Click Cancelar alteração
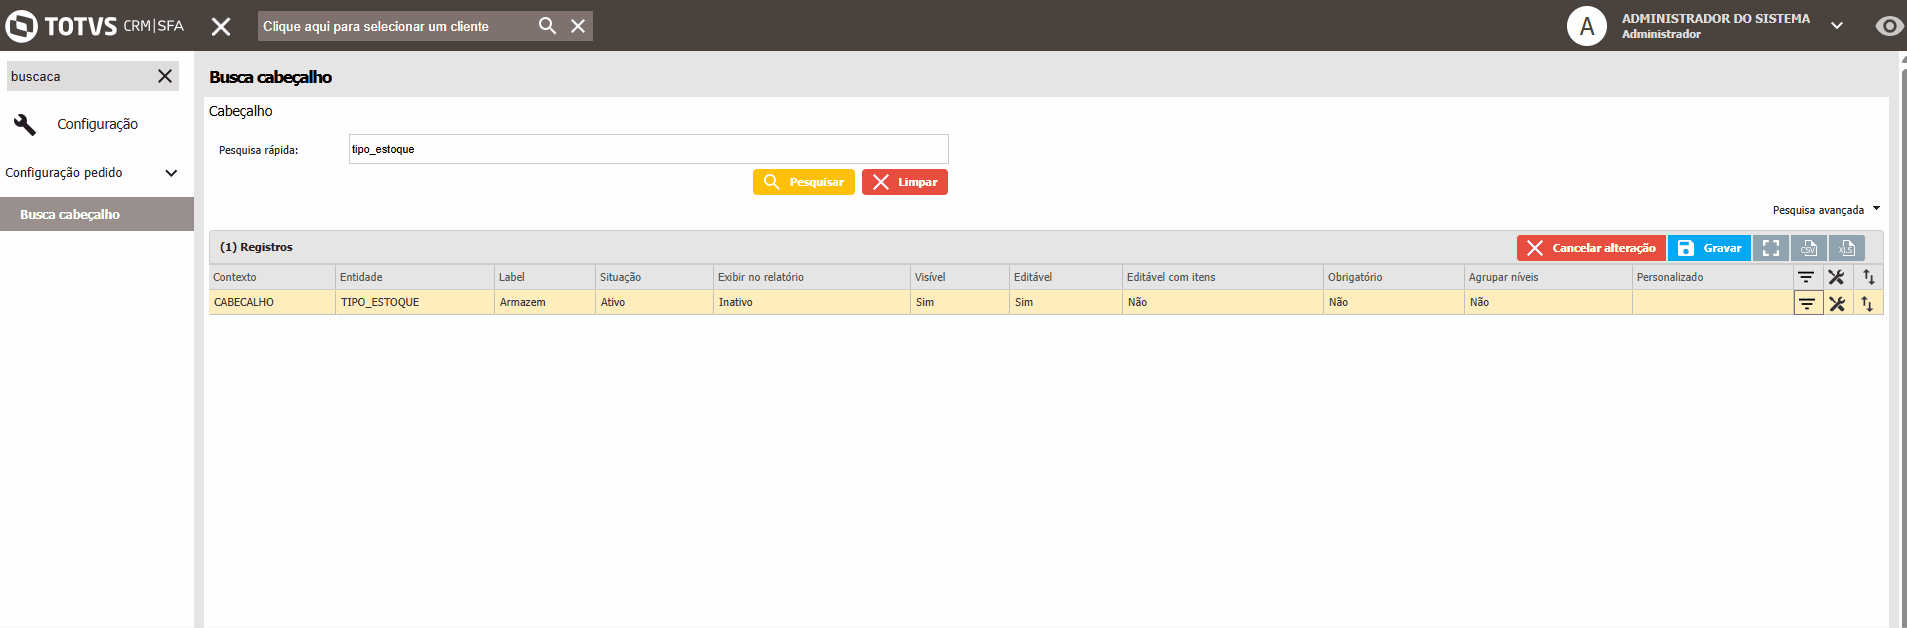 [1591, 248]
